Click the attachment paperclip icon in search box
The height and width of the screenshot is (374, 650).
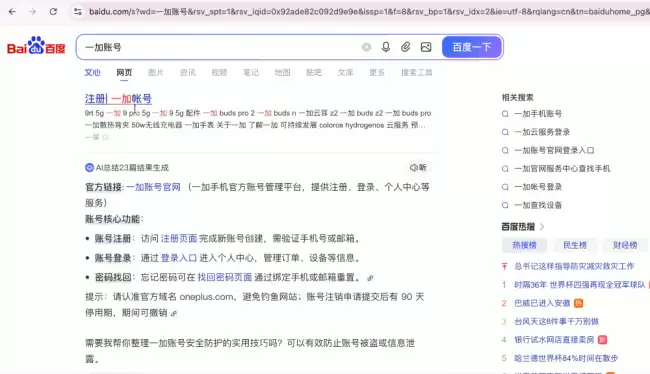405,47
